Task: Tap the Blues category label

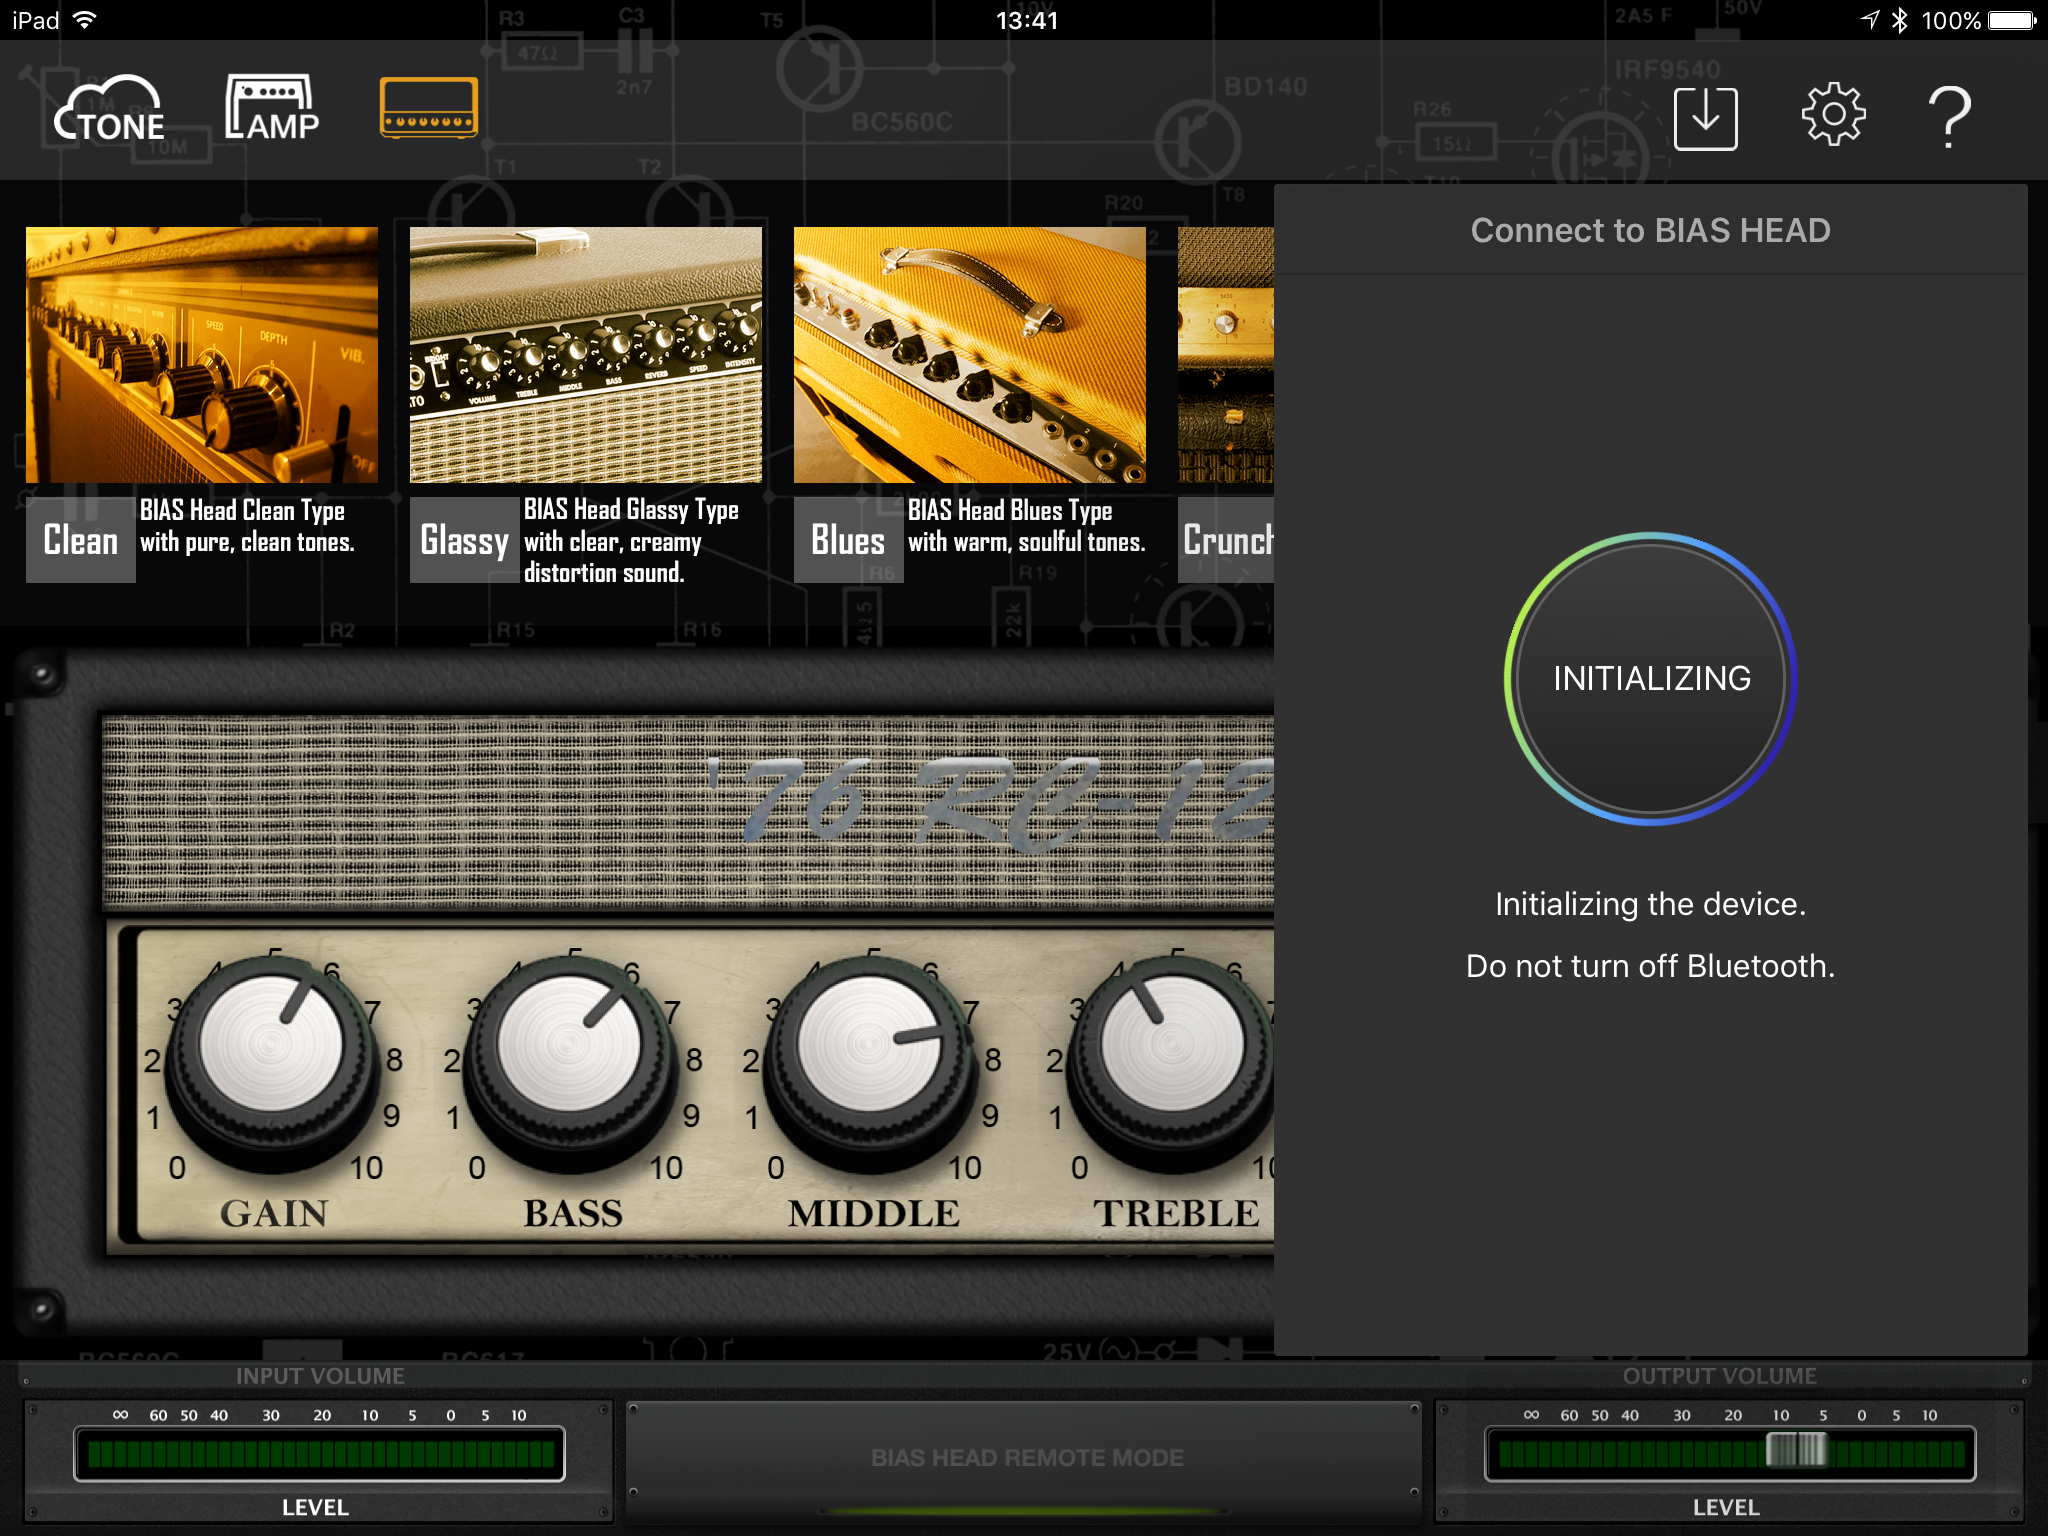Action: (x=849, y=540)
